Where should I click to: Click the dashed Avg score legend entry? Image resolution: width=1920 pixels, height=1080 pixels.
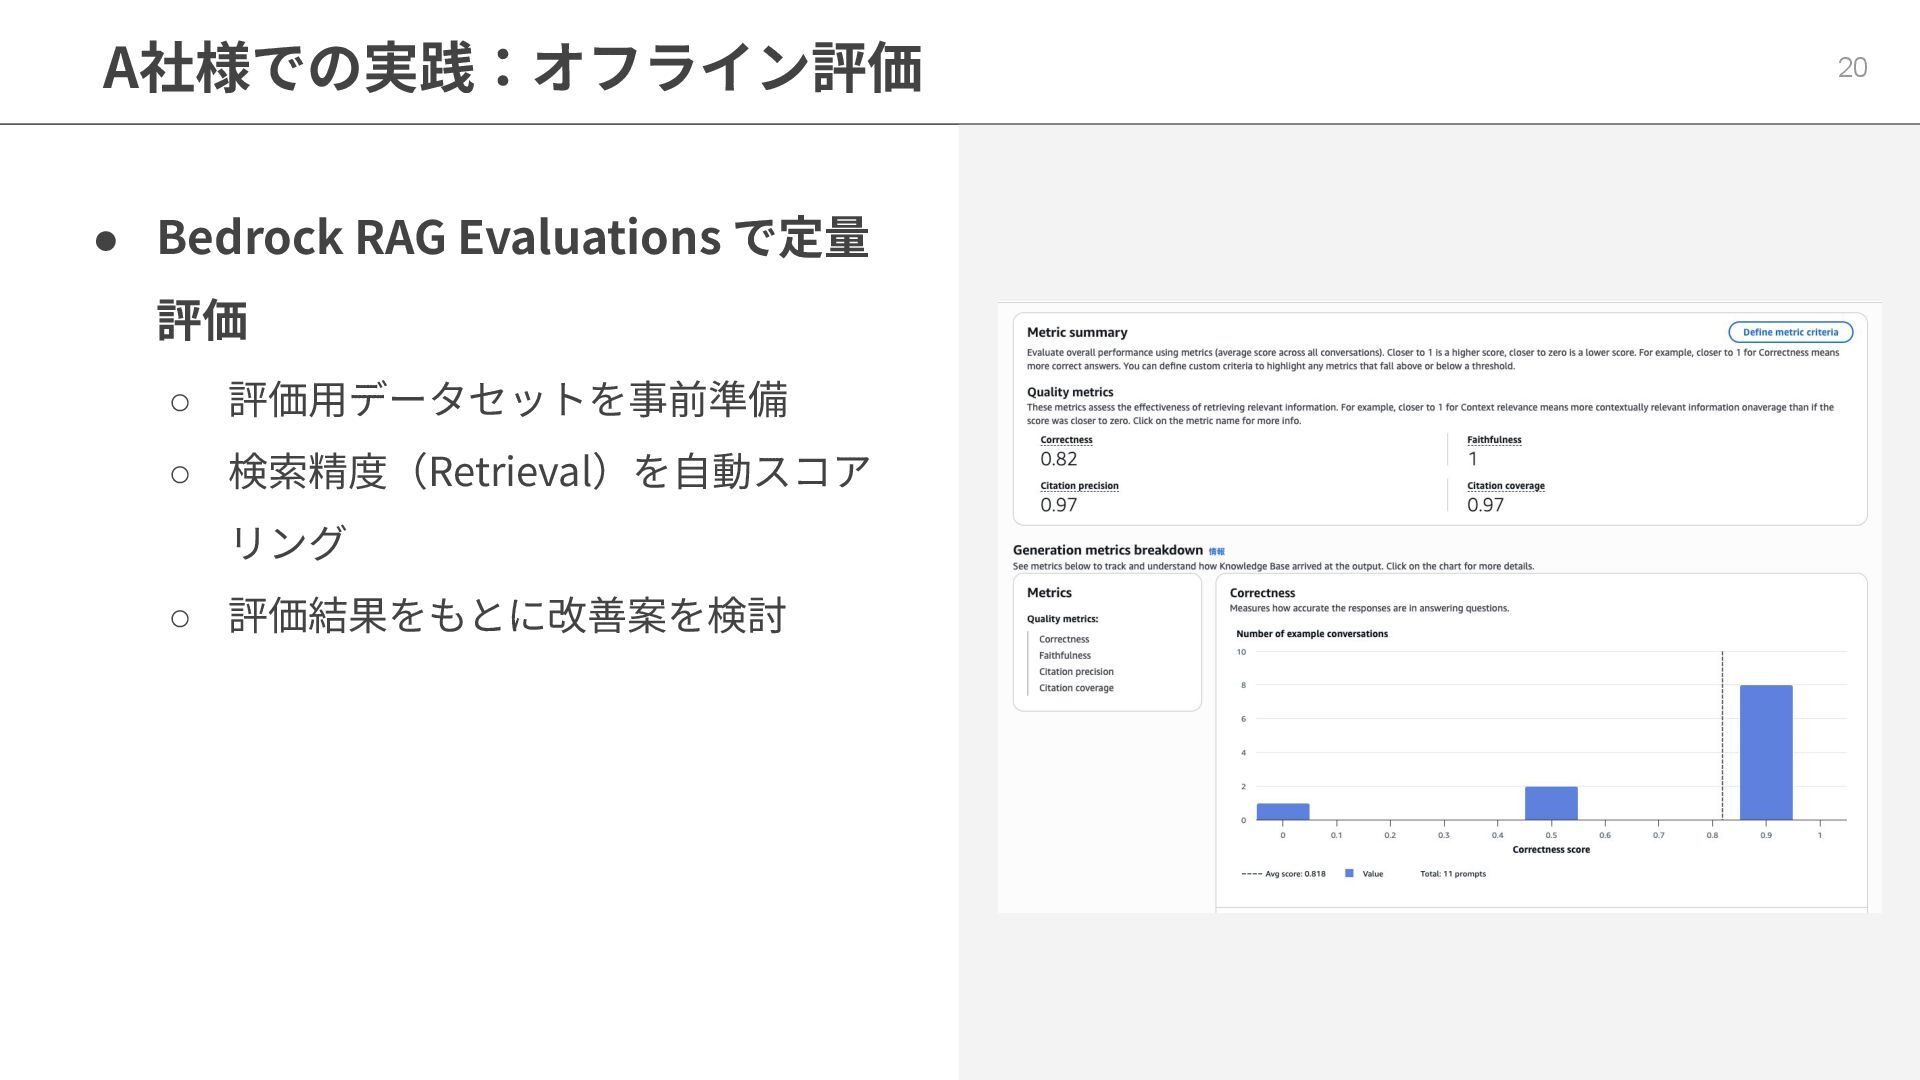click(1284, 874)
